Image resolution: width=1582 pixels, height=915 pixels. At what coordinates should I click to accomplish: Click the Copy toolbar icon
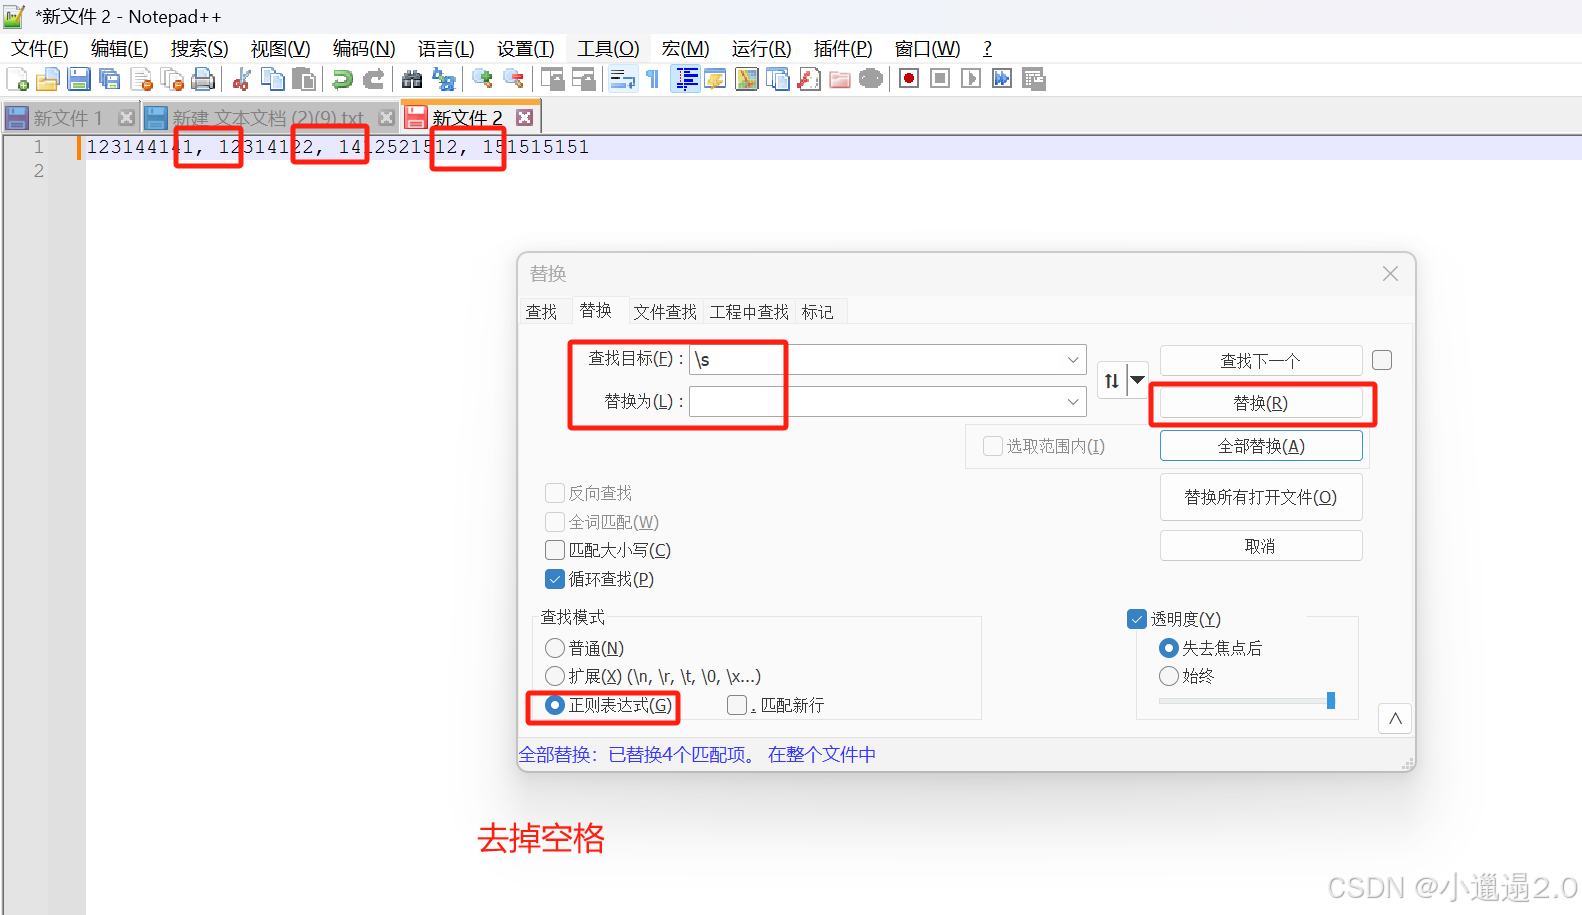272,79
